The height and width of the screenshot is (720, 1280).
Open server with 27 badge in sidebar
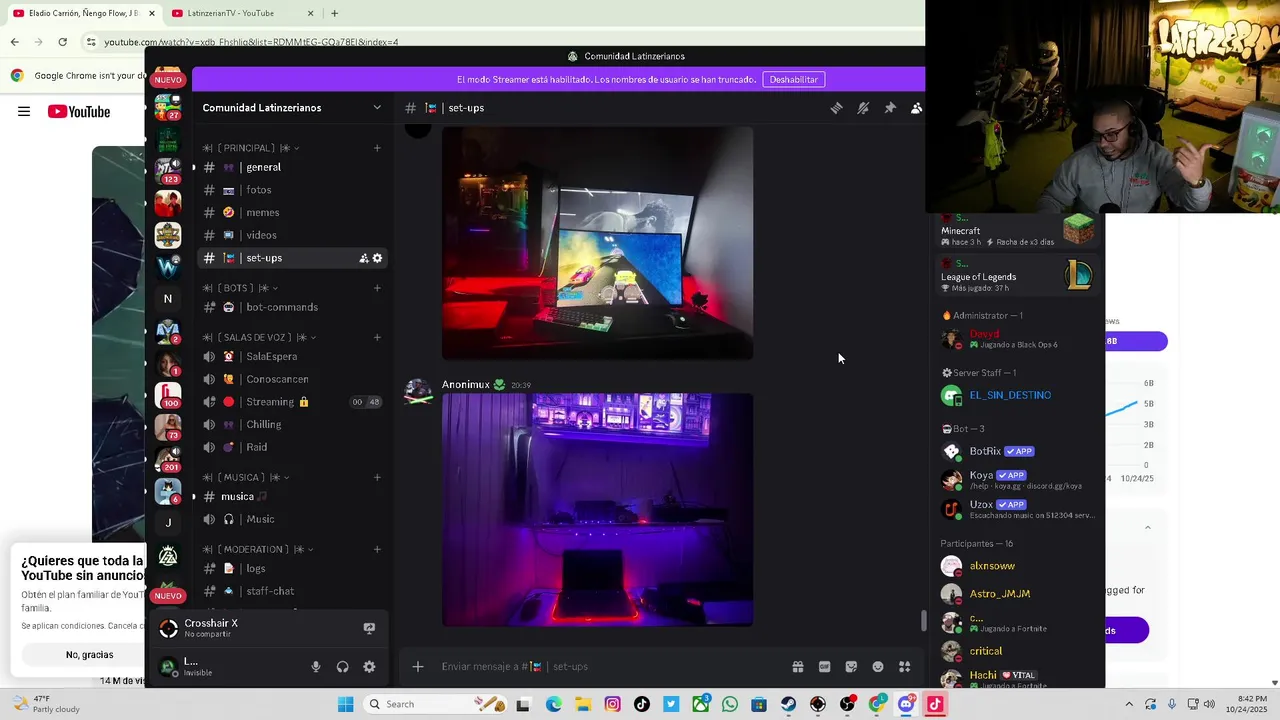168,107
